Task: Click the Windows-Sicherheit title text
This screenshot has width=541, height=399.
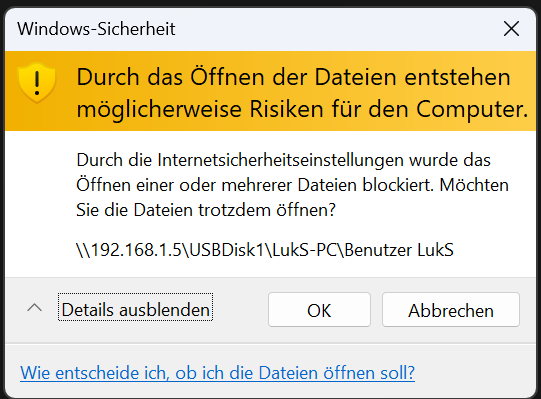Action: coord(96,29)
